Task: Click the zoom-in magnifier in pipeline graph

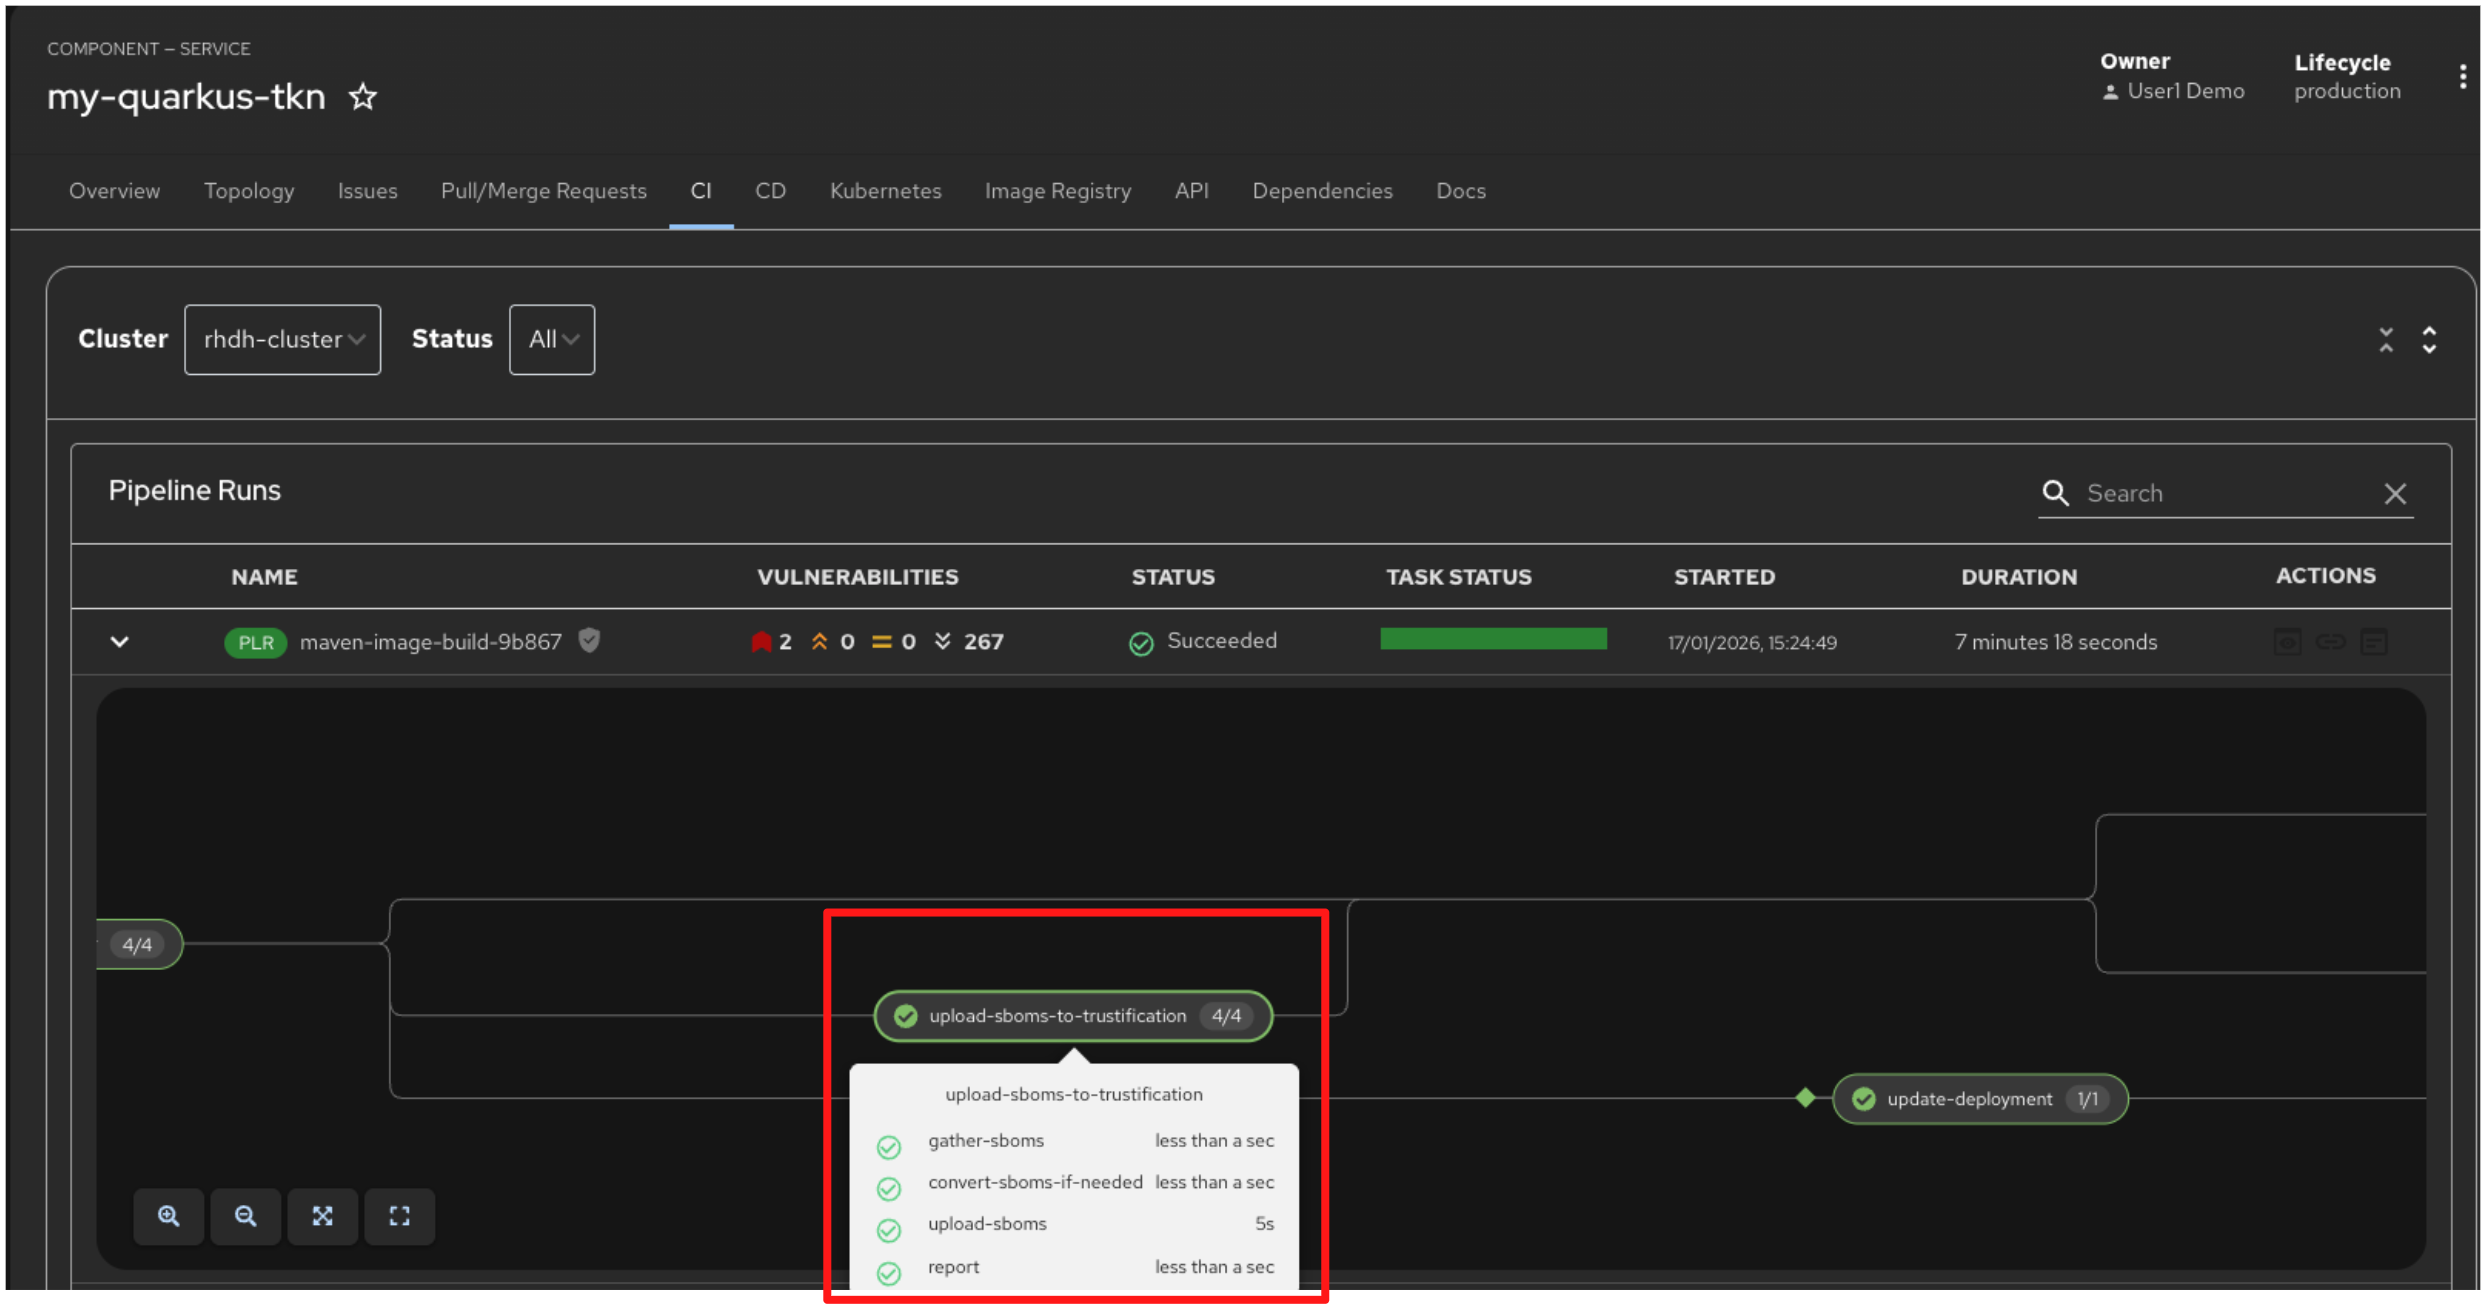Action: [169, 1216]
